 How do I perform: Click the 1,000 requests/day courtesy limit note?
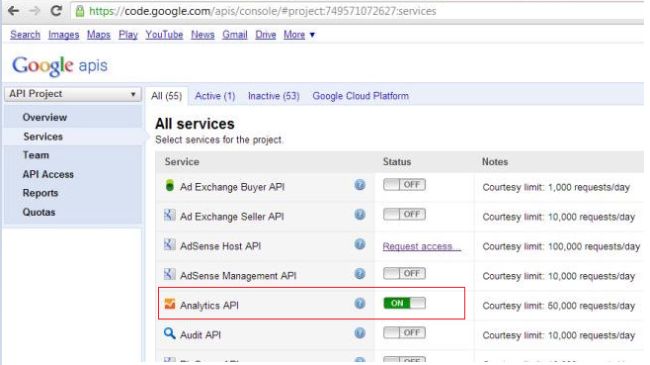point(556,187)
